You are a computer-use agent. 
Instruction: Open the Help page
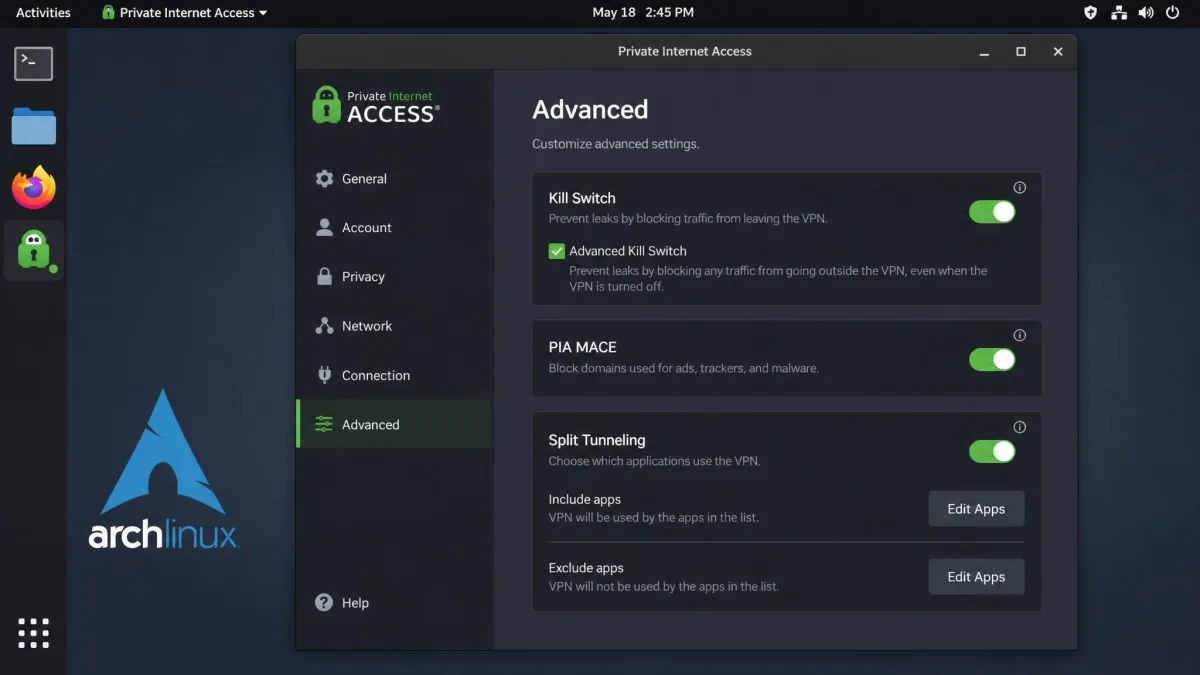(342, 603)
